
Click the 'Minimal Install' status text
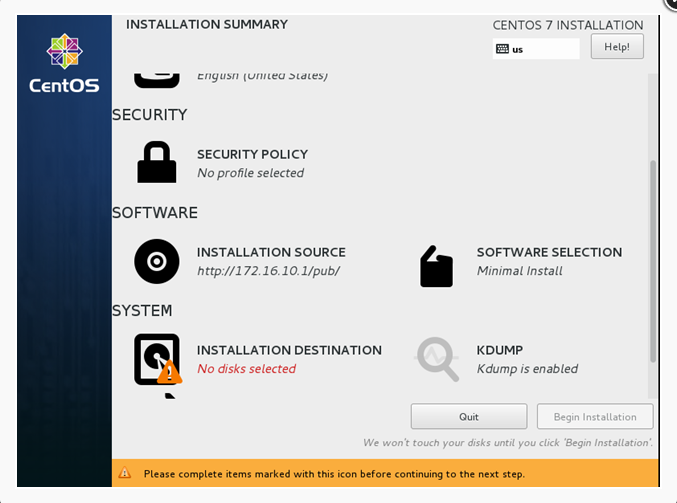pyautogui.click(x=519, y=271)
